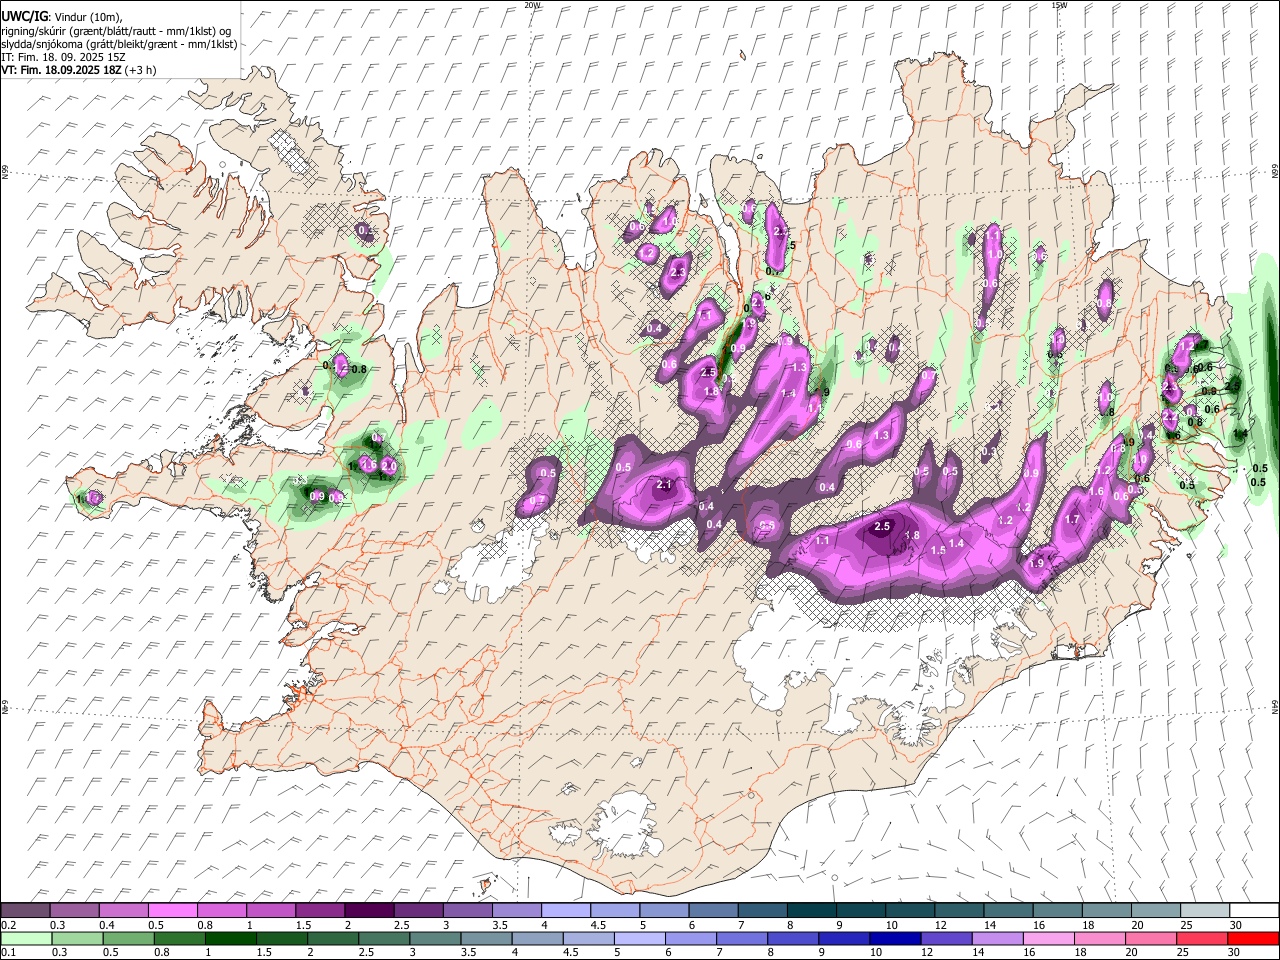Click the darkest purple swatch for 2

pyautogui.click(x=368, y=911)
